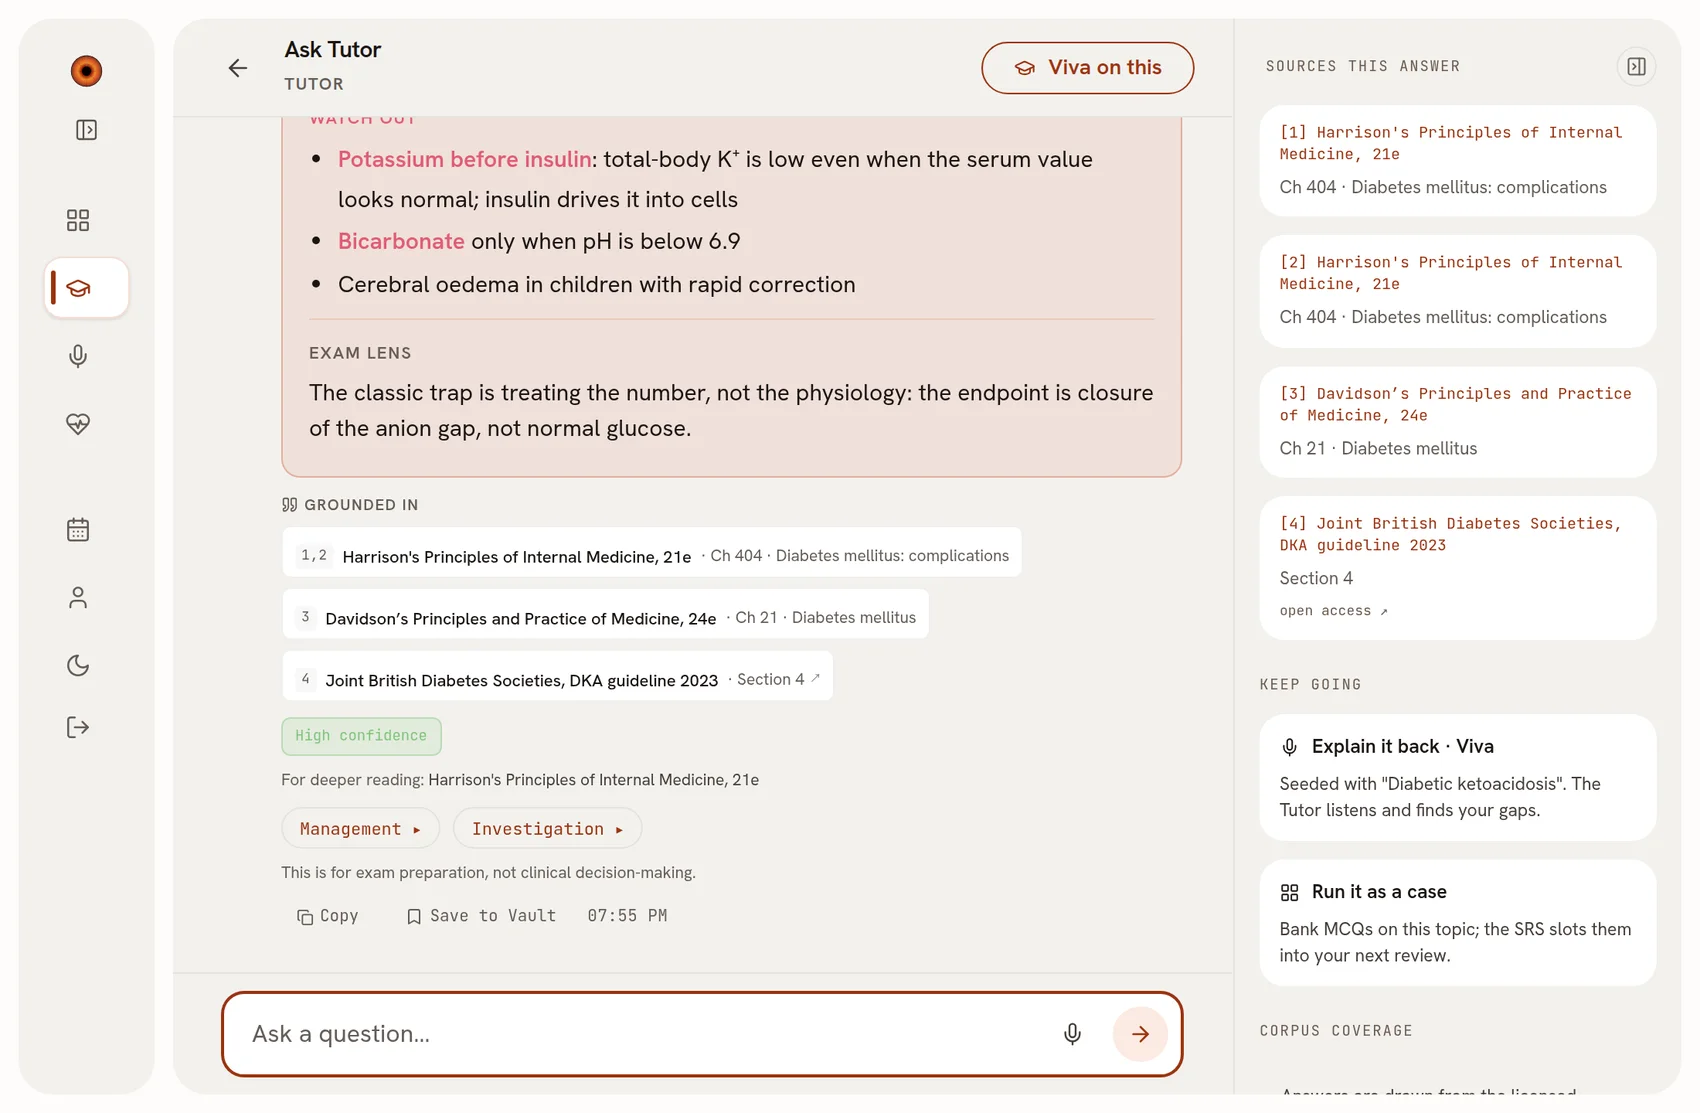Copy the tutor answer

pyautogui.click(x=327, y=916)
